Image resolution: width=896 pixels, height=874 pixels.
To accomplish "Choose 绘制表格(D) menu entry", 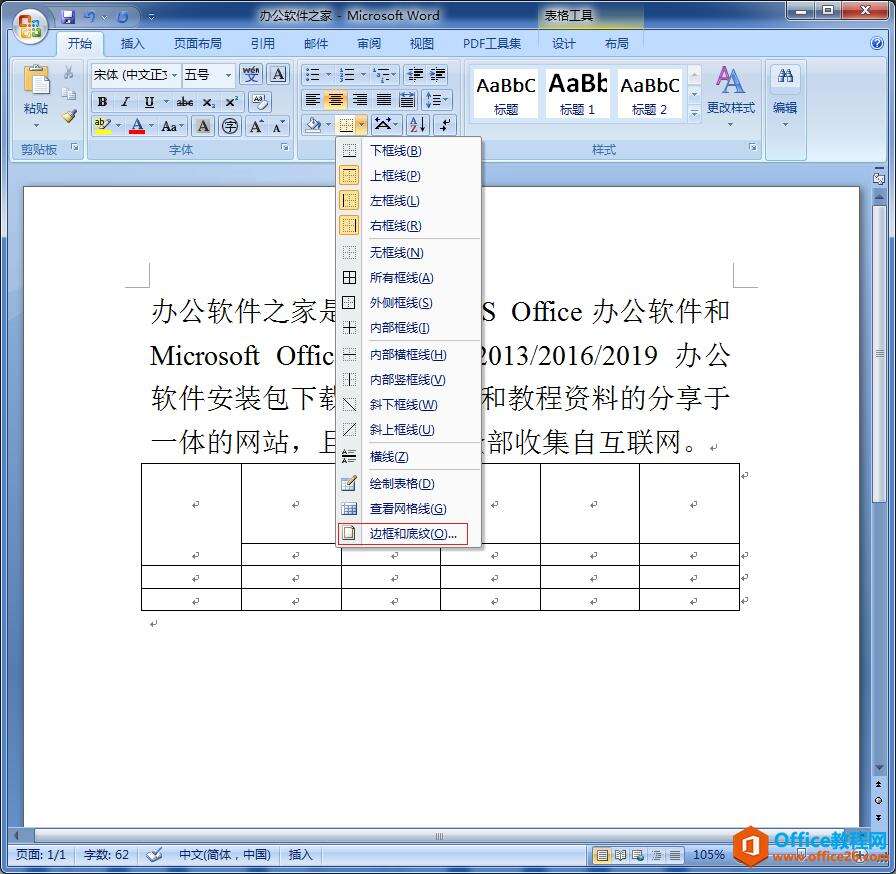I will point(409,484).
